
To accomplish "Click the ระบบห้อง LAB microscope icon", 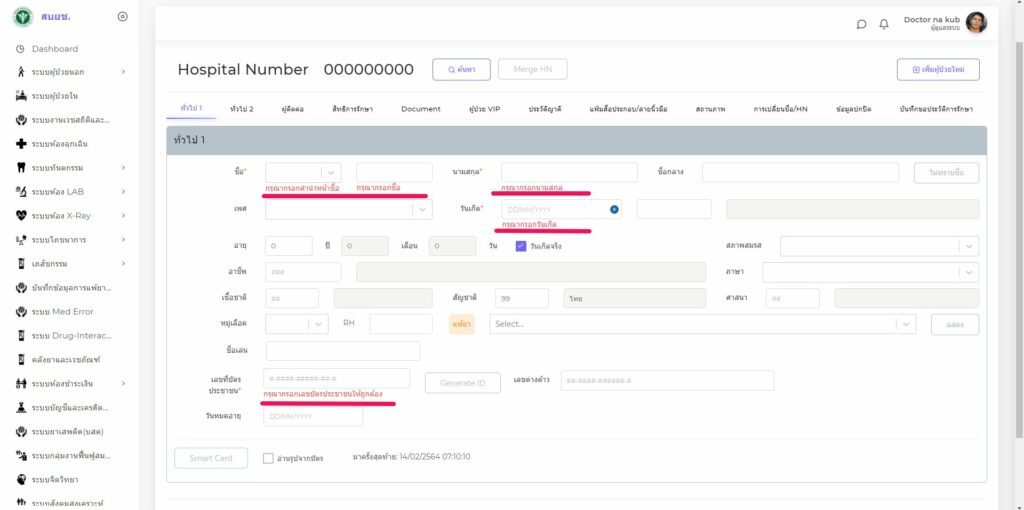I will [21, 191].
